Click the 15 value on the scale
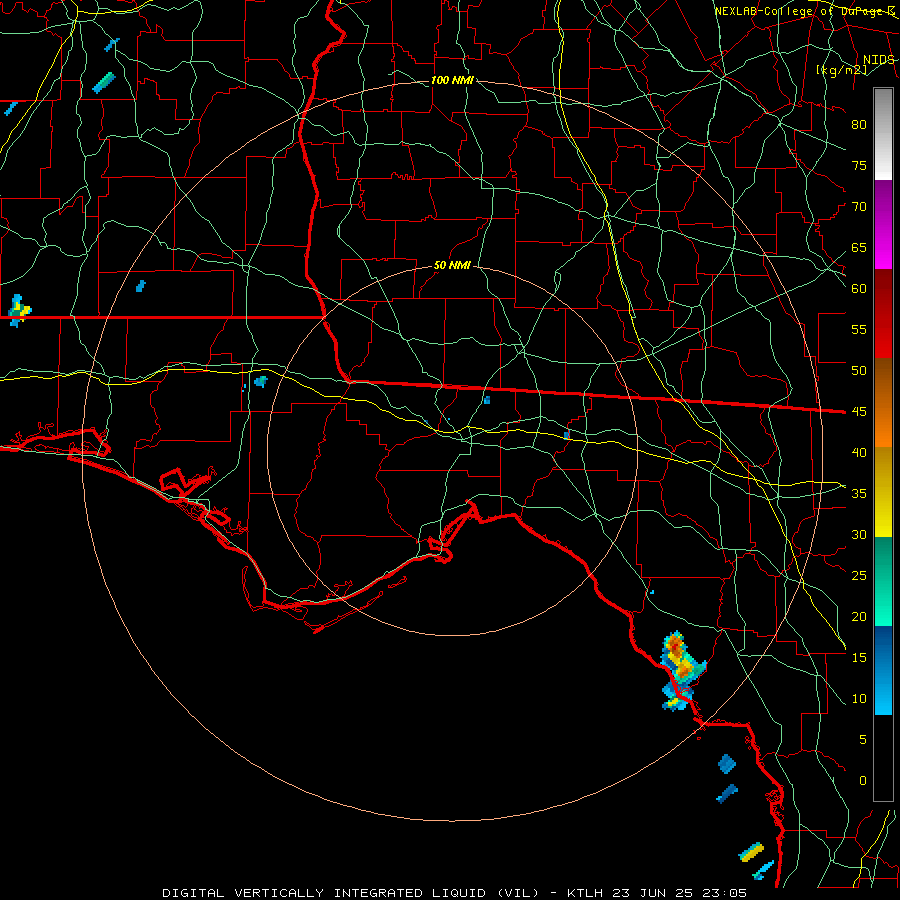900x900 pixels. pos(859,657)
